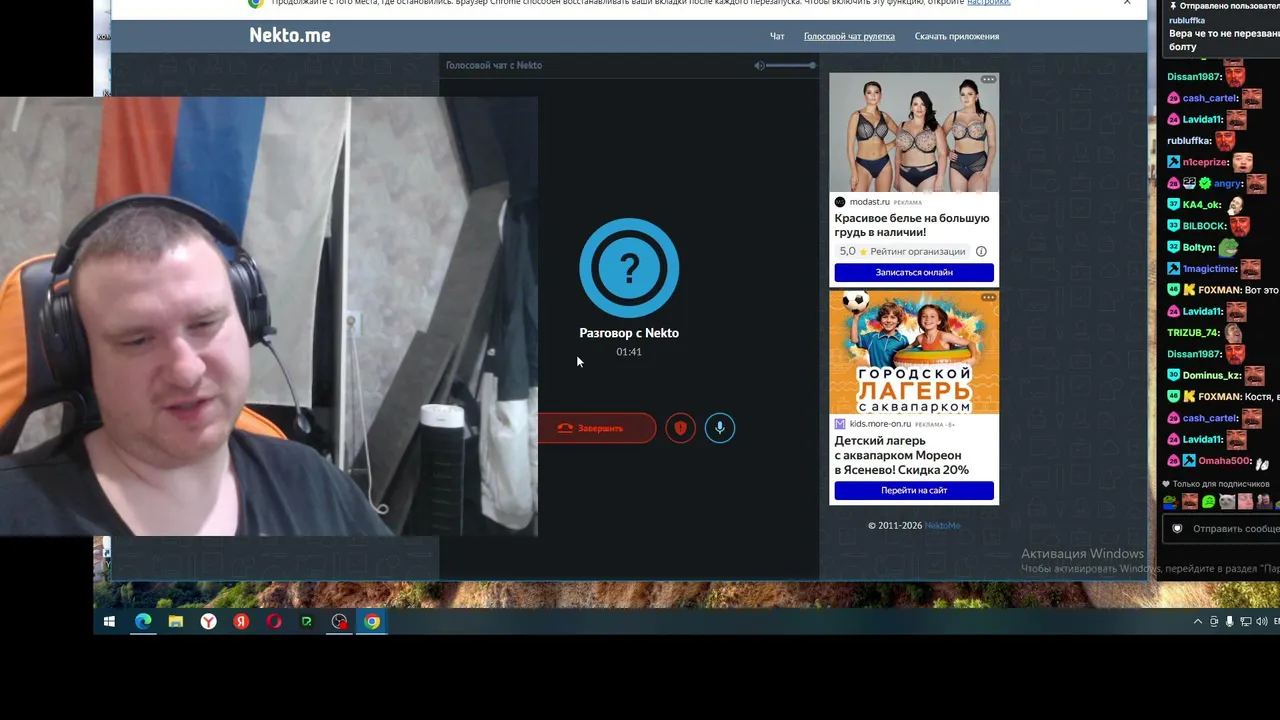
Task: Click the Детский лагерь с аквапарком ad headline
Action: pos(902,455)
